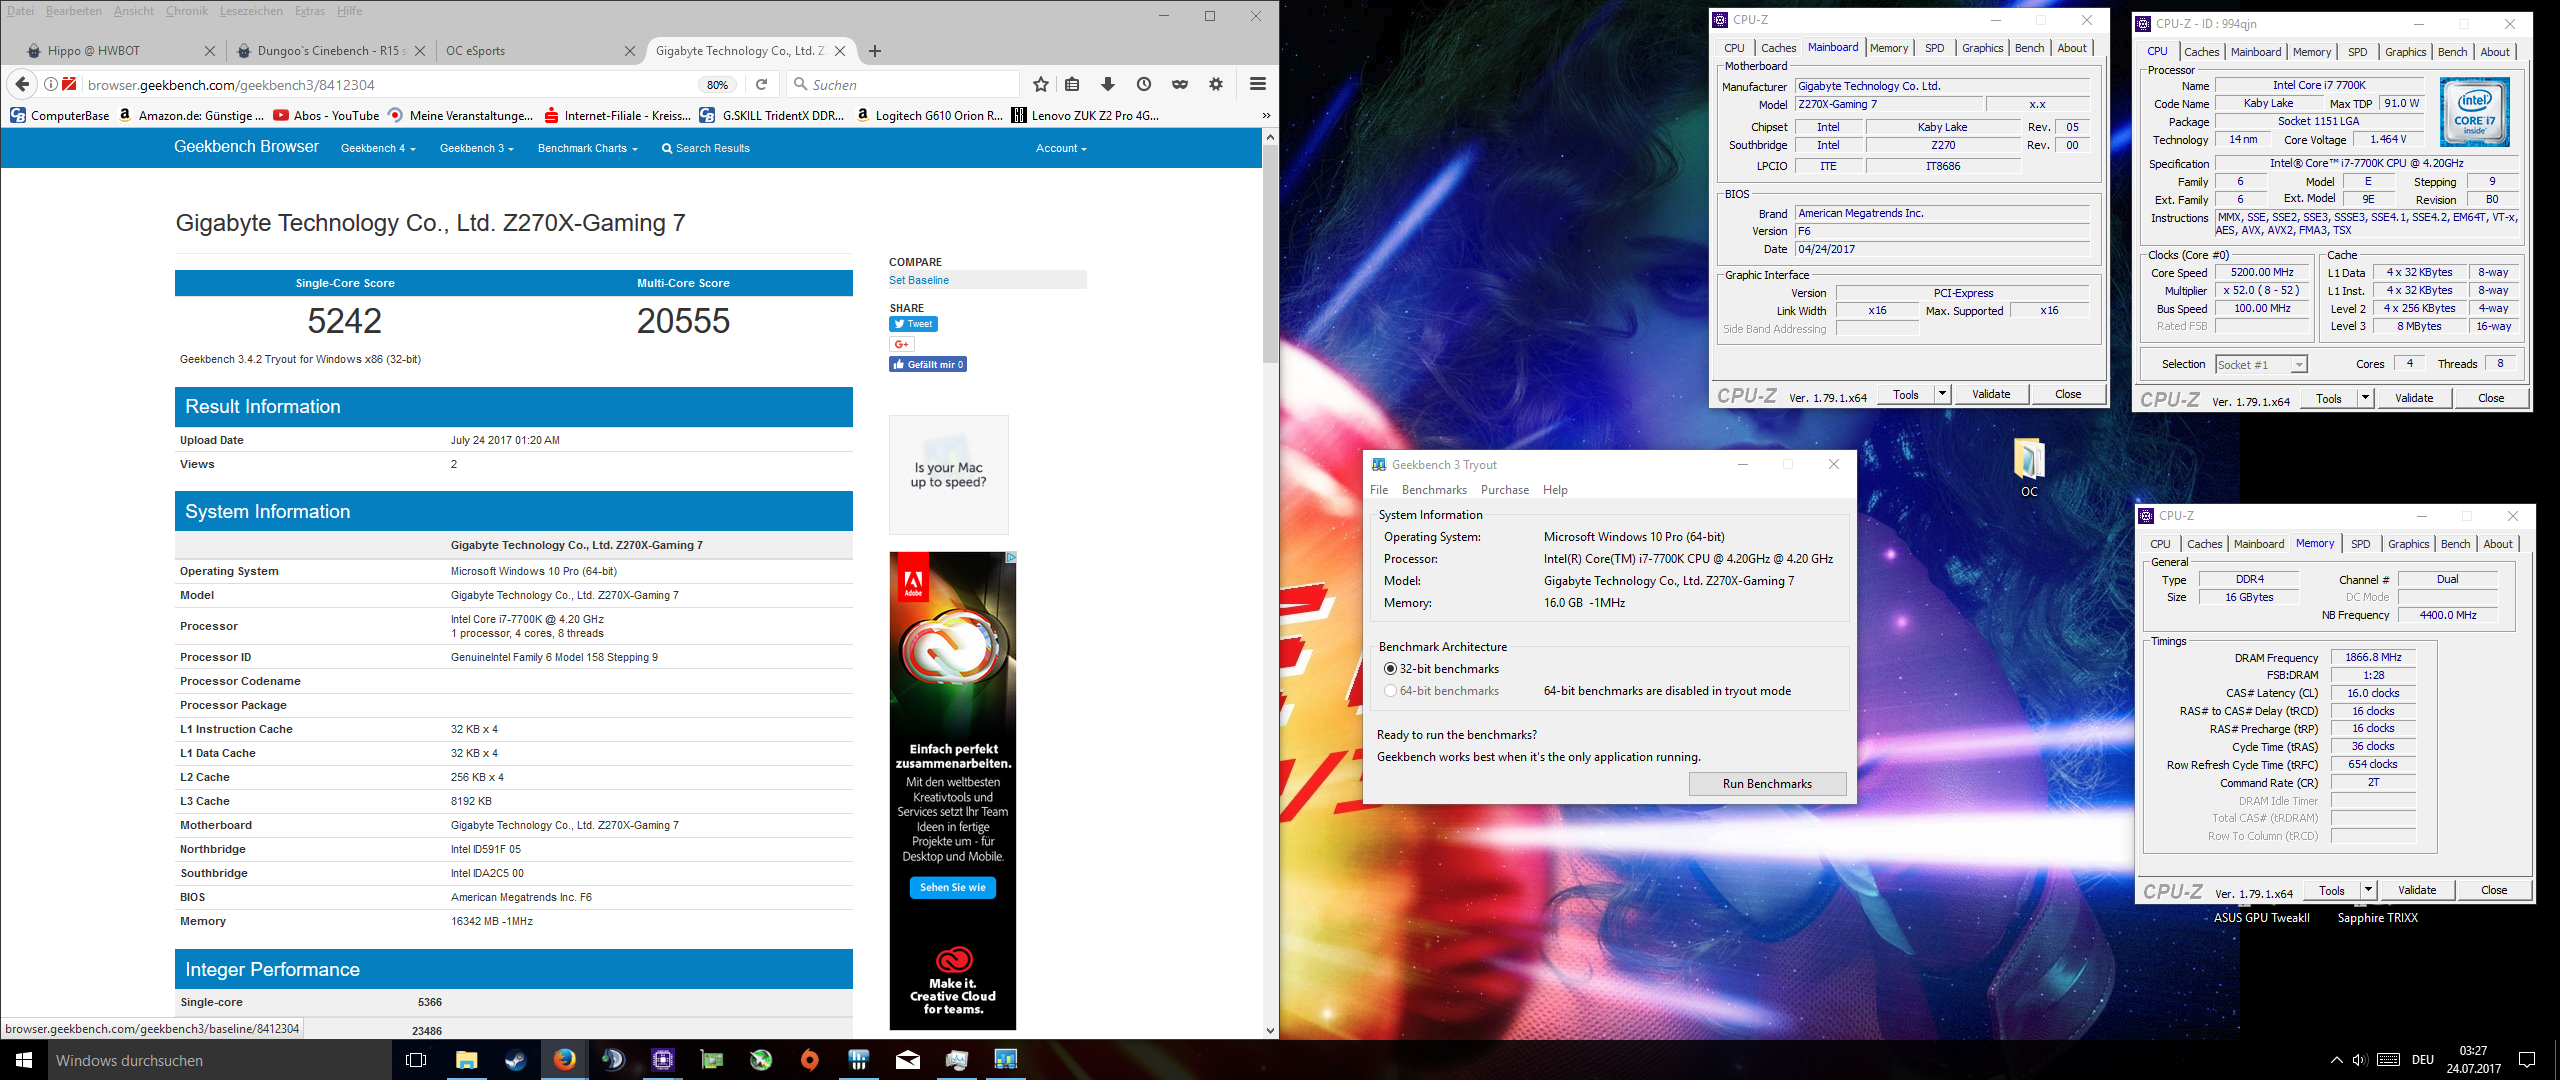2560x1080 pixels.
Task: Click the Windows durchsuchen search box
Action: [x=219, y=1060]
